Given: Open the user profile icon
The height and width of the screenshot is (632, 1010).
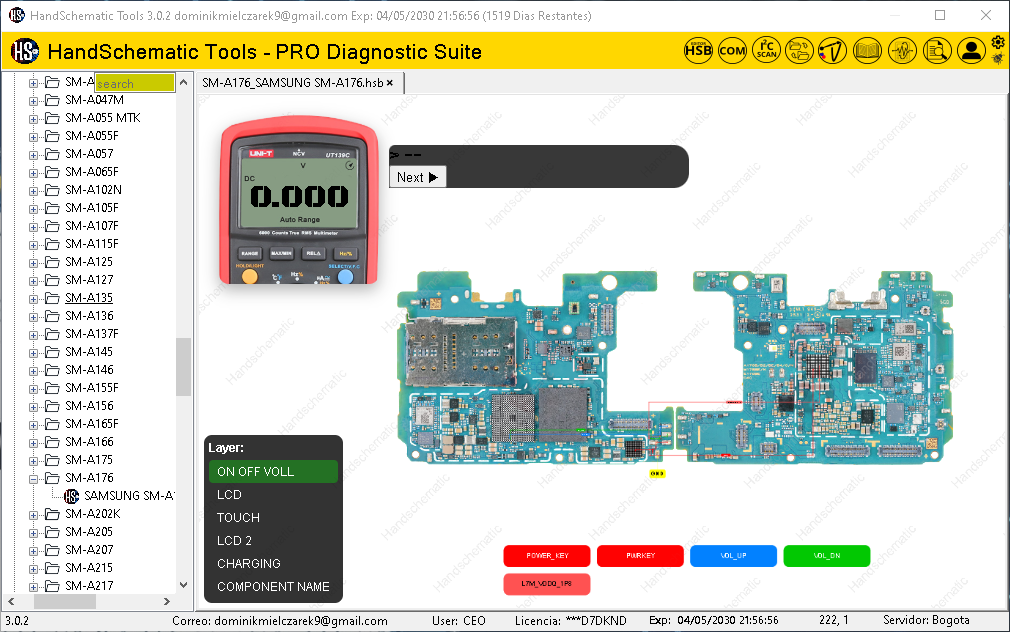Looking at the screenshot, I should click(971, 50).
